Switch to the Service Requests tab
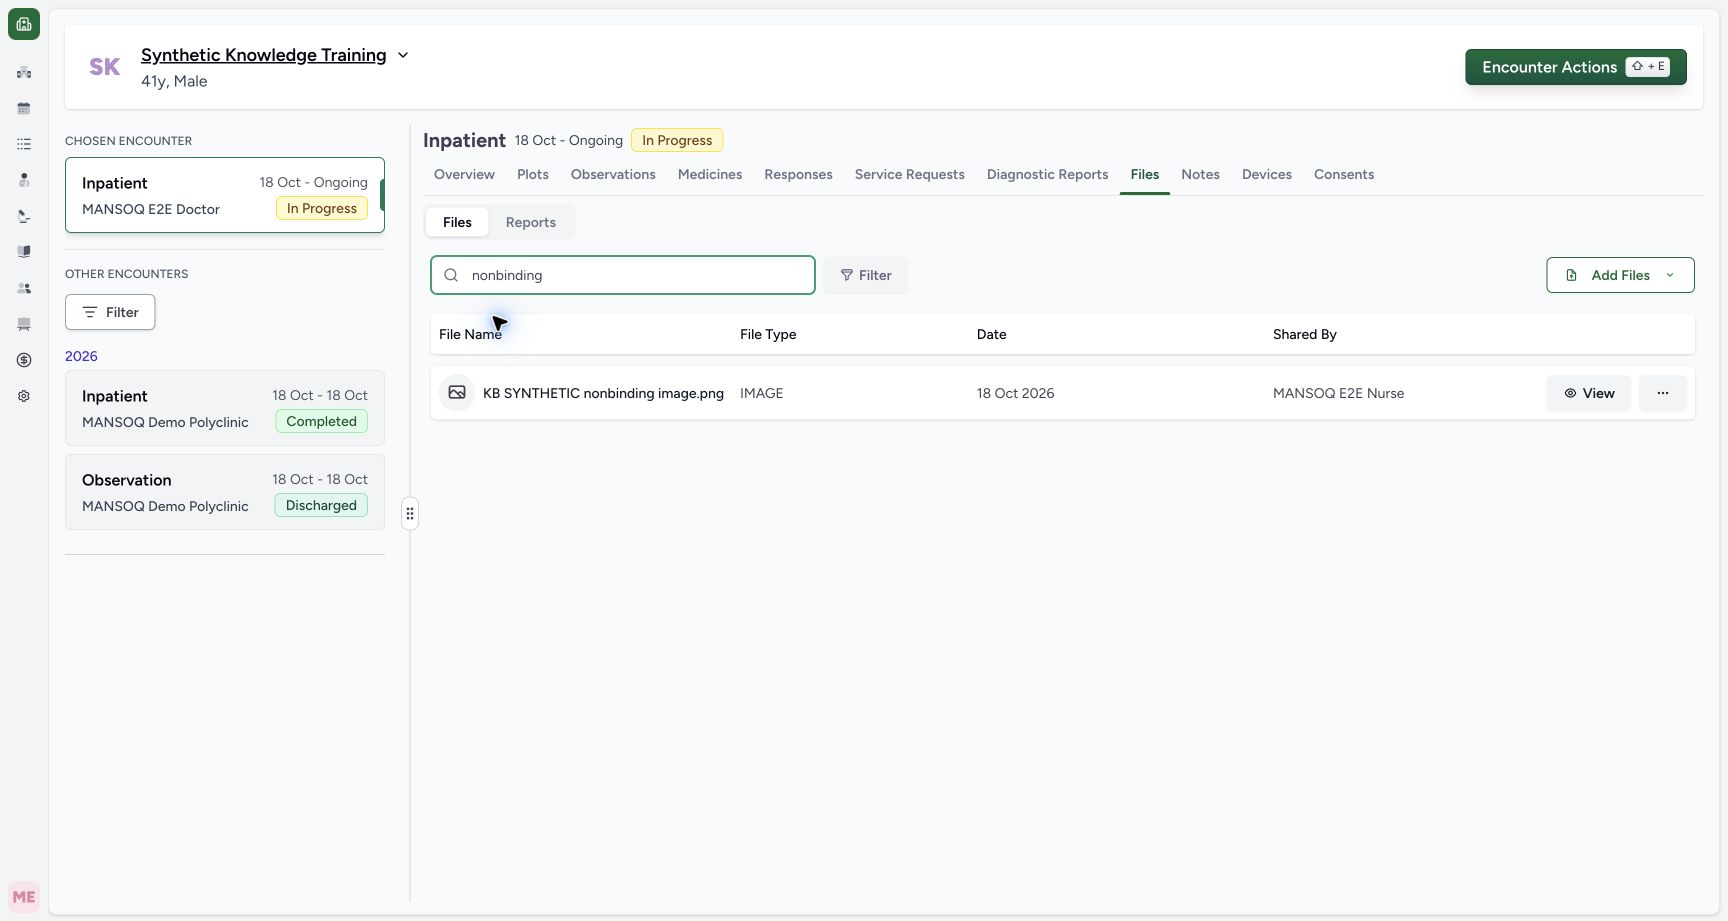Image resolution: width=1728 pixels, height=921 pixels. coord(910,174)
